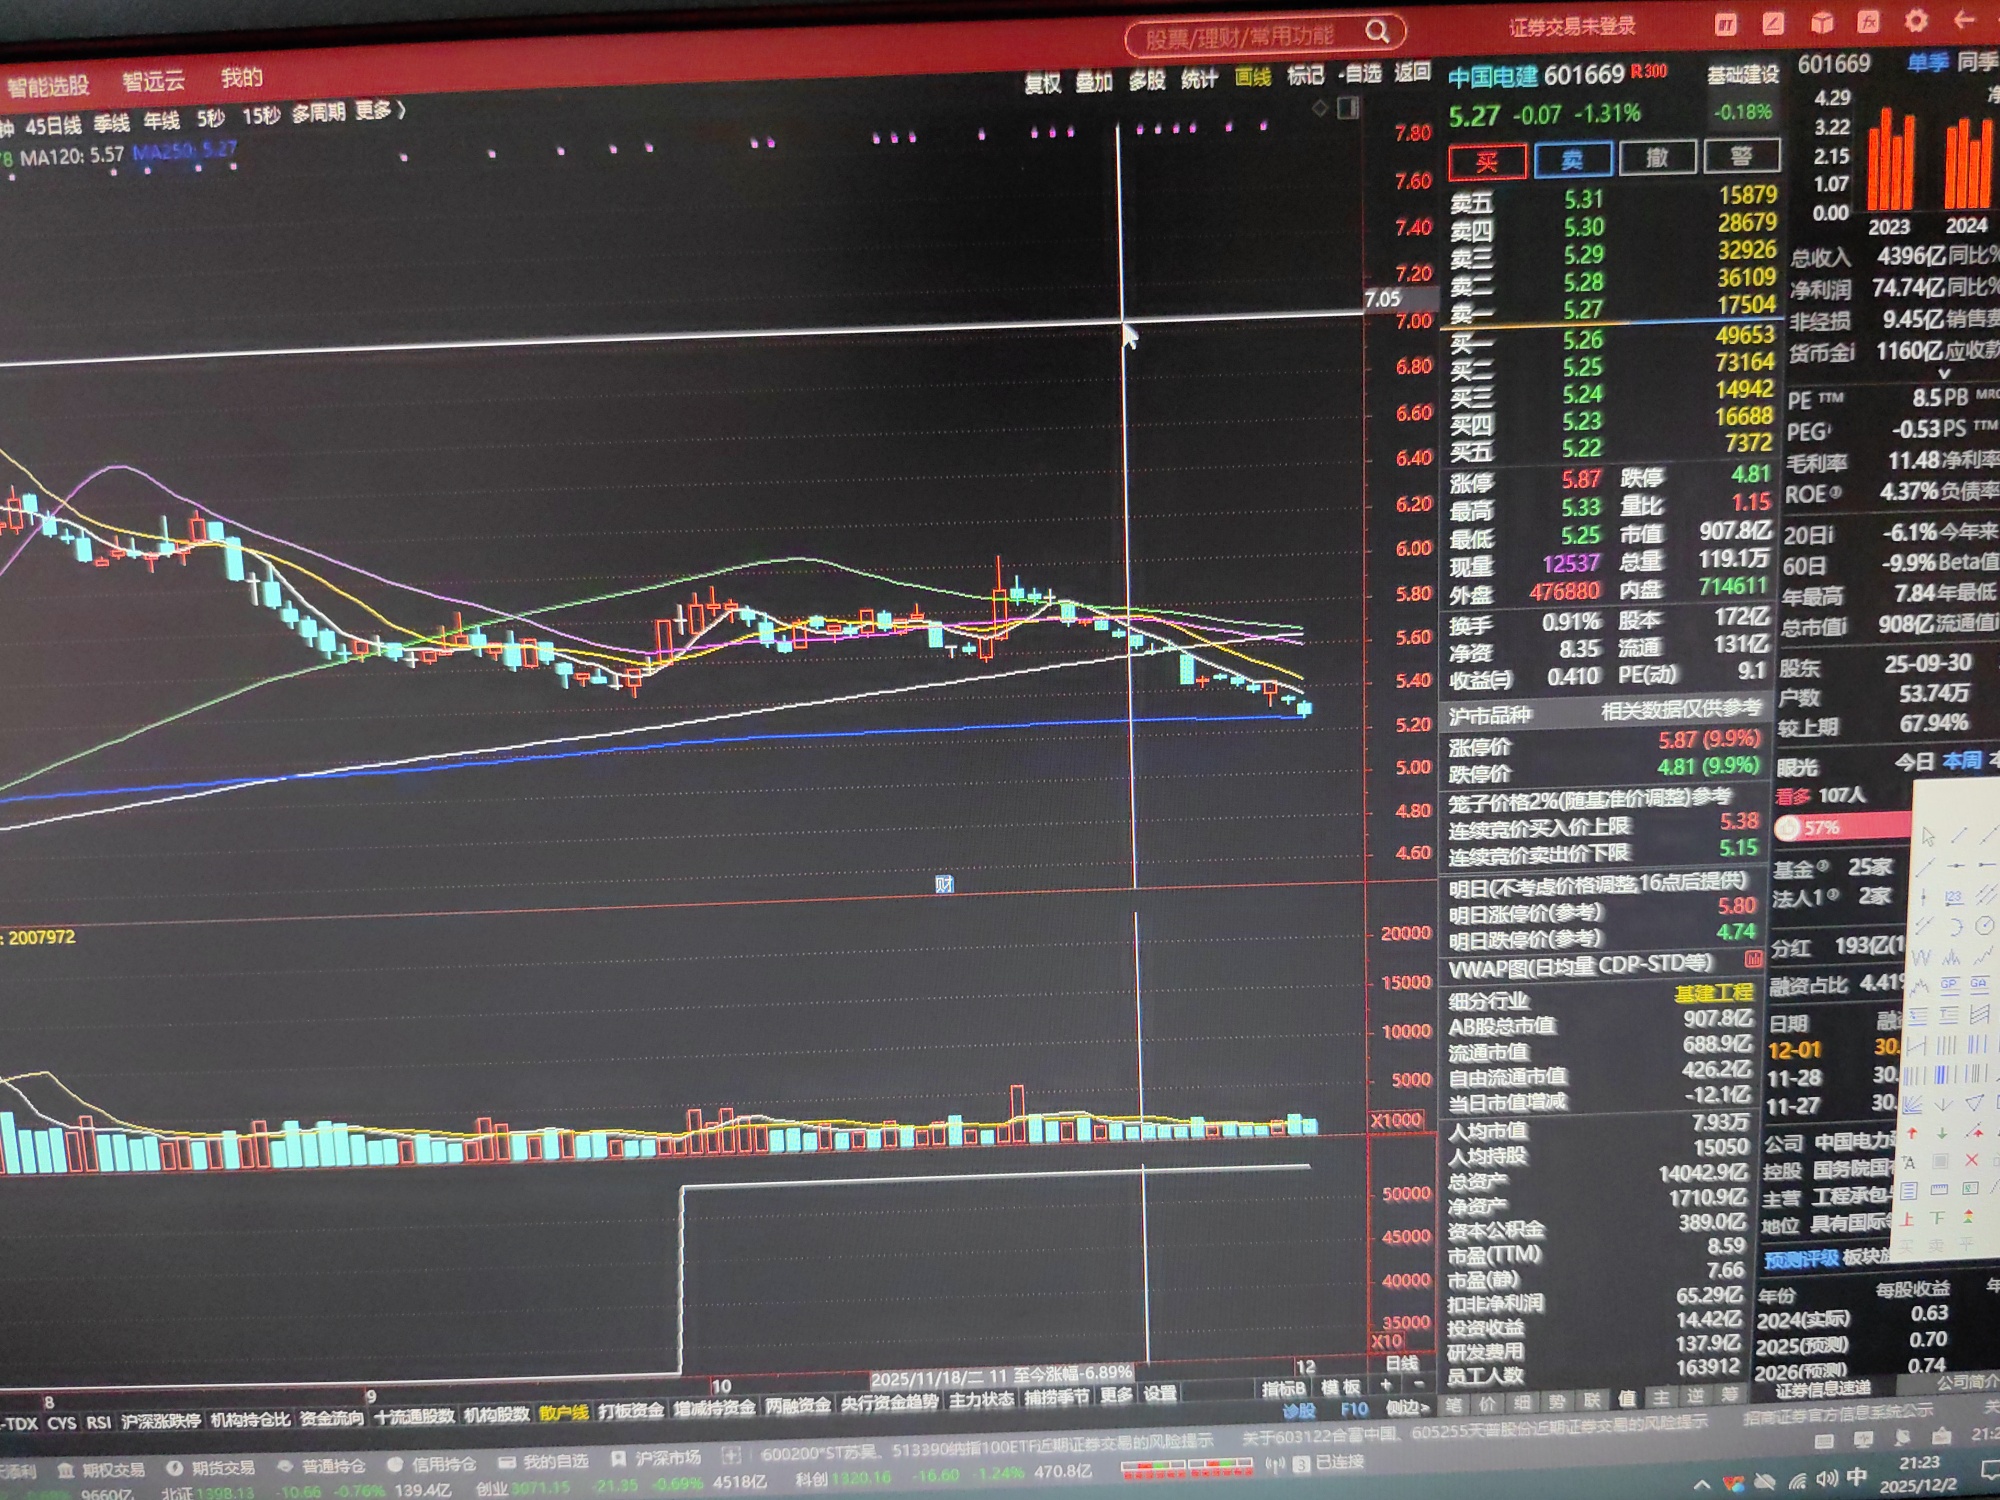Click the pencil edit icon in title bar
The image size is (2000, 1500).
pyautogui.click(x=1773, y=24)
